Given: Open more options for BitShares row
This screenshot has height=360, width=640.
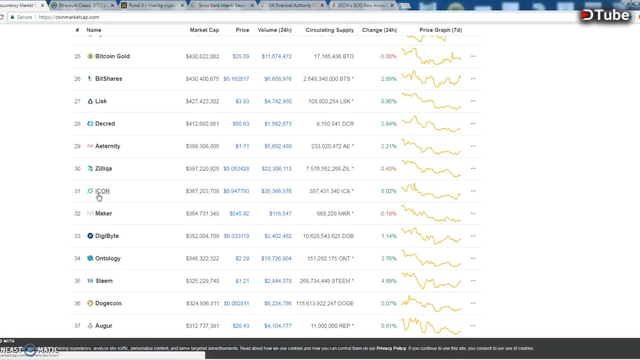Looking at the screenshot, I should 473,79.
